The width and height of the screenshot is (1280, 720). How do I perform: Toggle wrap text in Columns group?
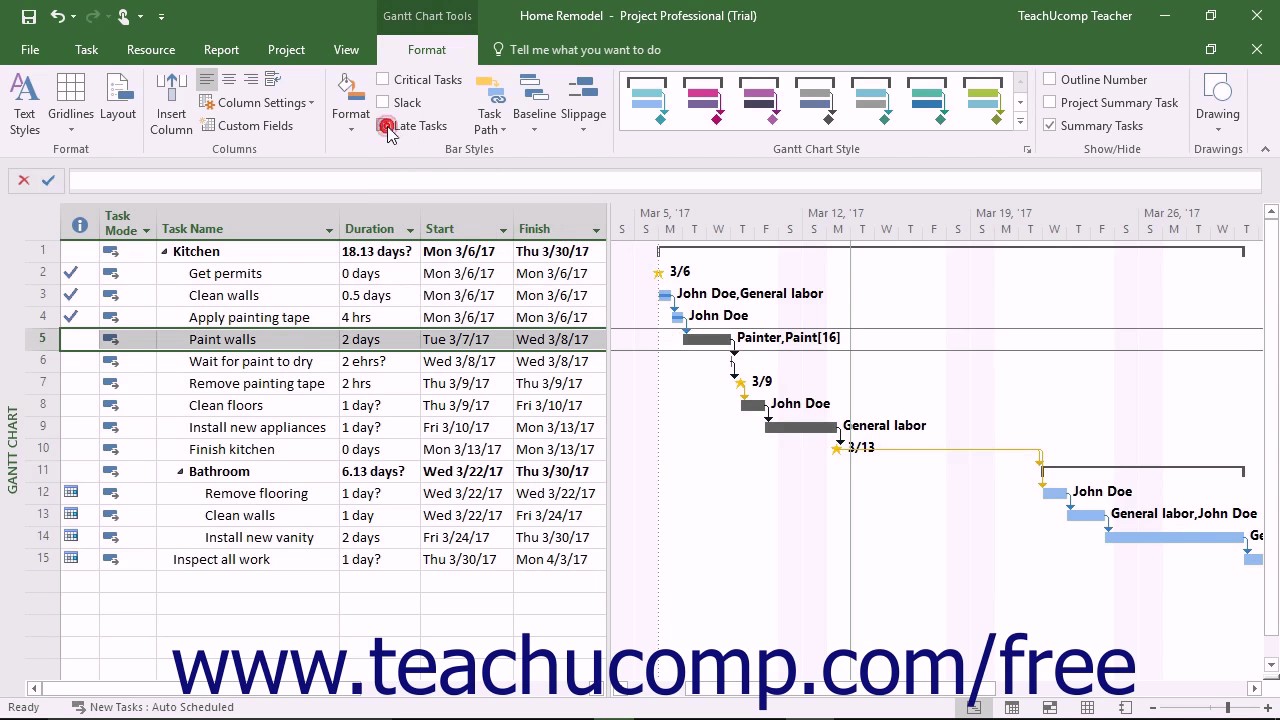(x=275, y=80)
